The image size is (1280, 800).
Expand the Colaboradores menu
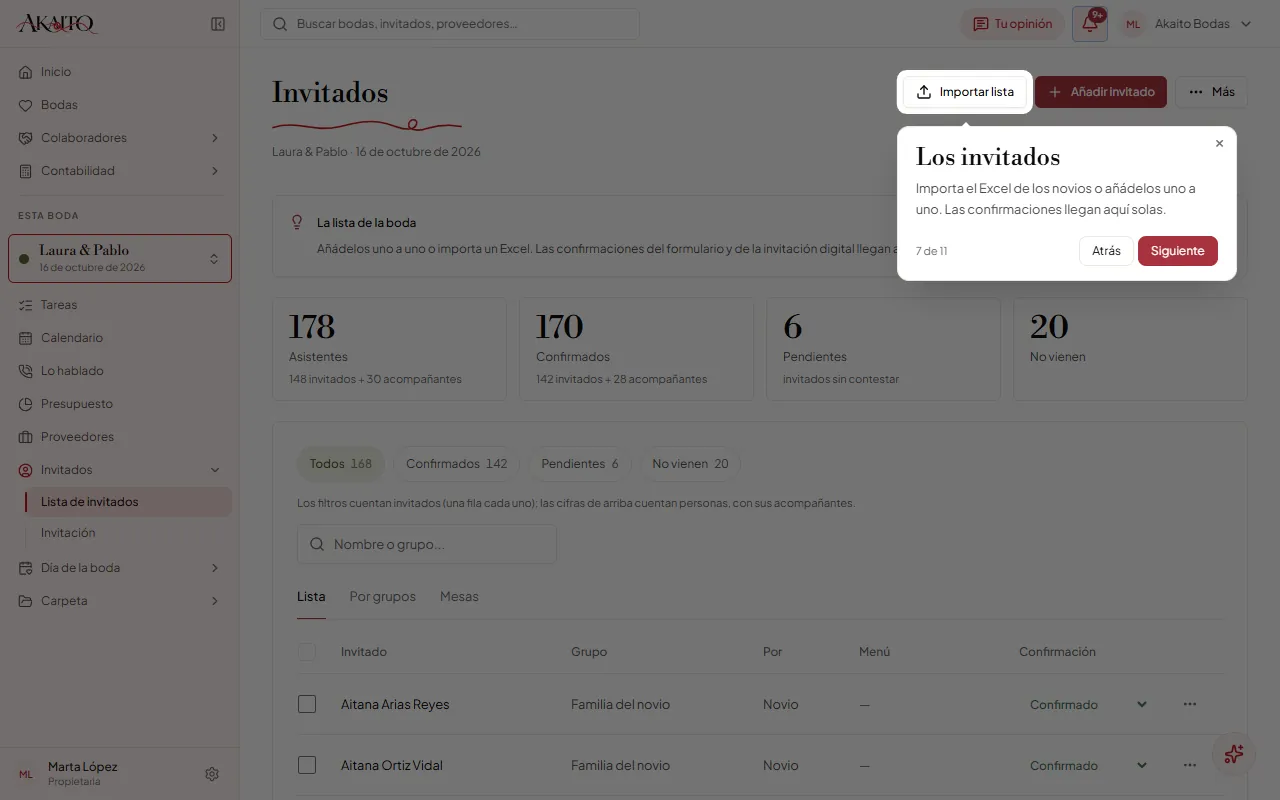coord(120,138)
